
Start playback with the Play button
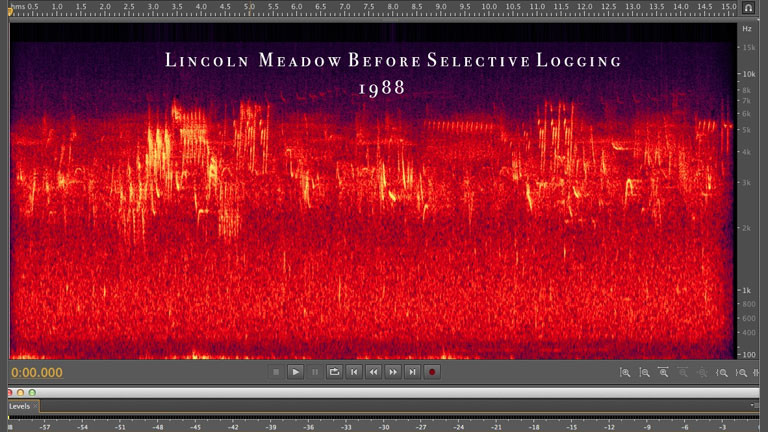[x=295, y=372]
